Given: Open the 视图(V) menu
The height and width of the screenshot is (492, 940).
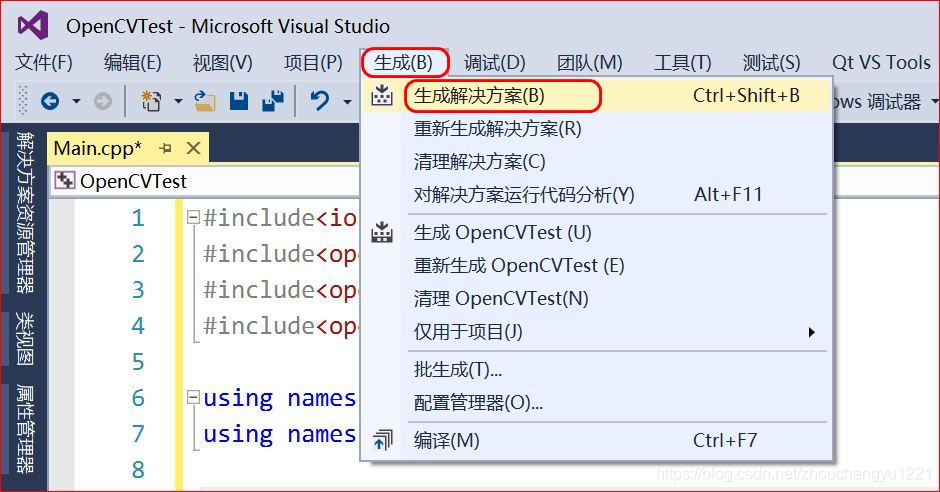Looking at the screenshot, I should point(222,62).
